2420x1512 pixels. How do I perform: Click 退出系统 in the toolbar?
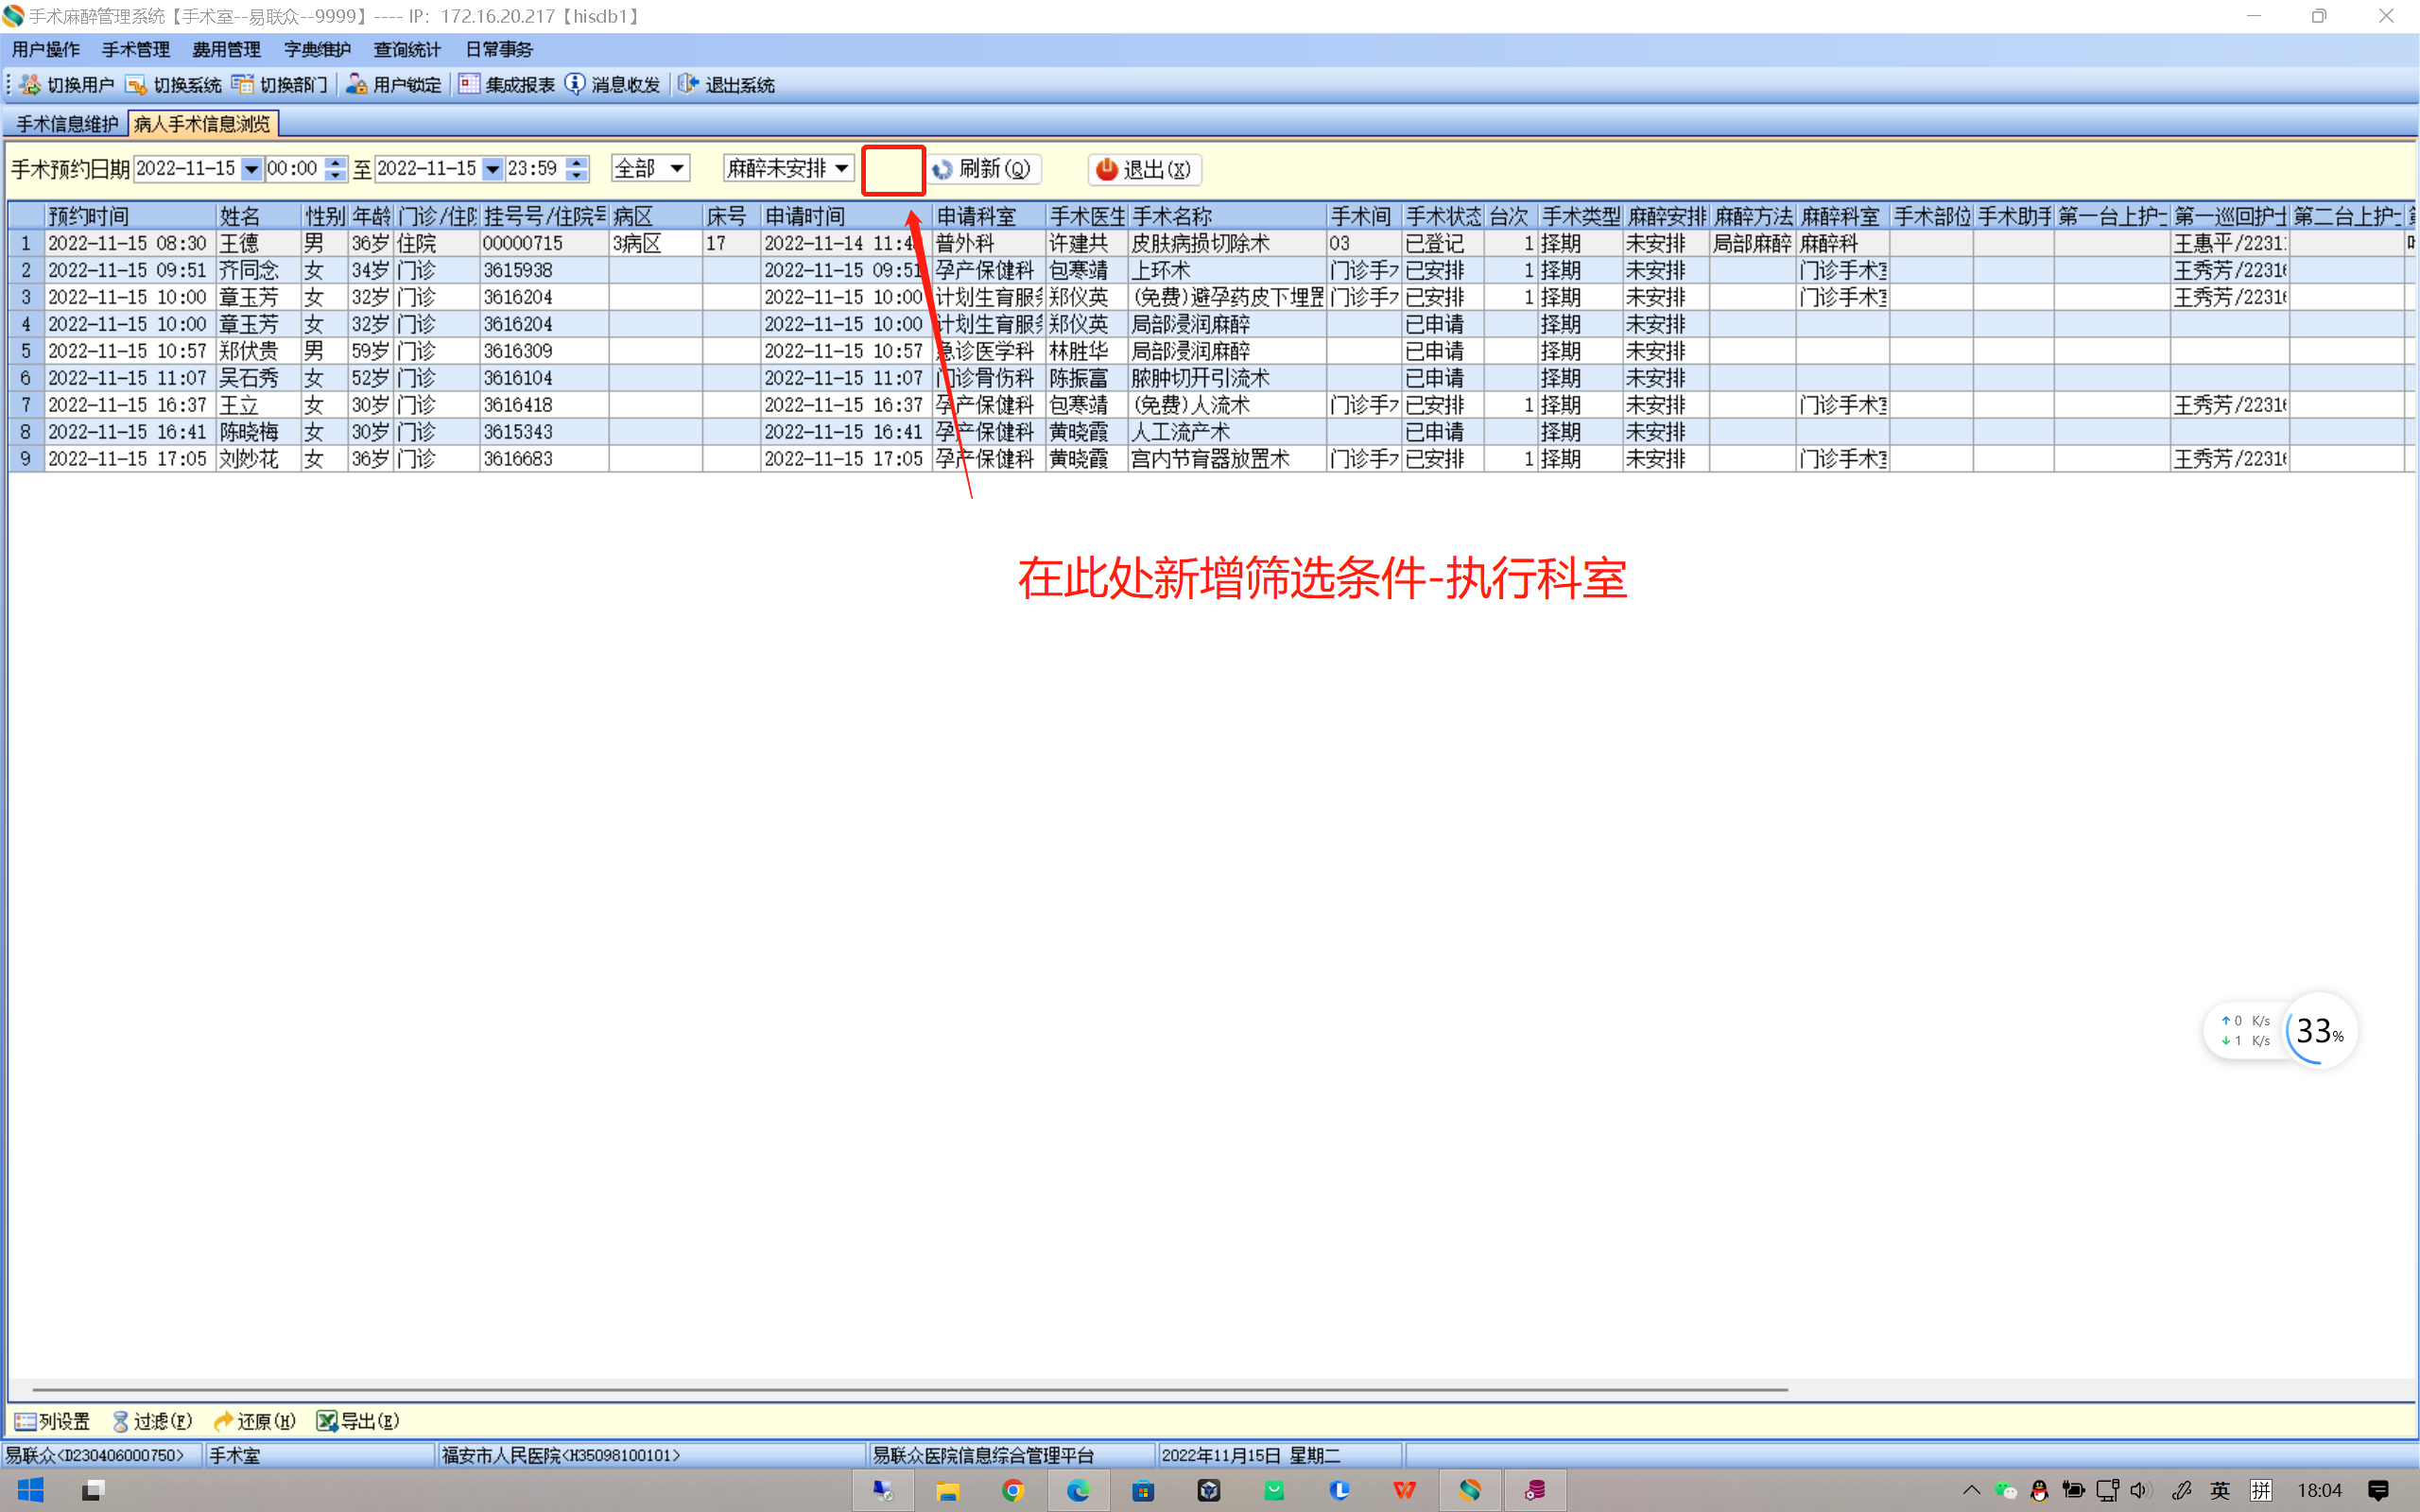pos(727,85)
